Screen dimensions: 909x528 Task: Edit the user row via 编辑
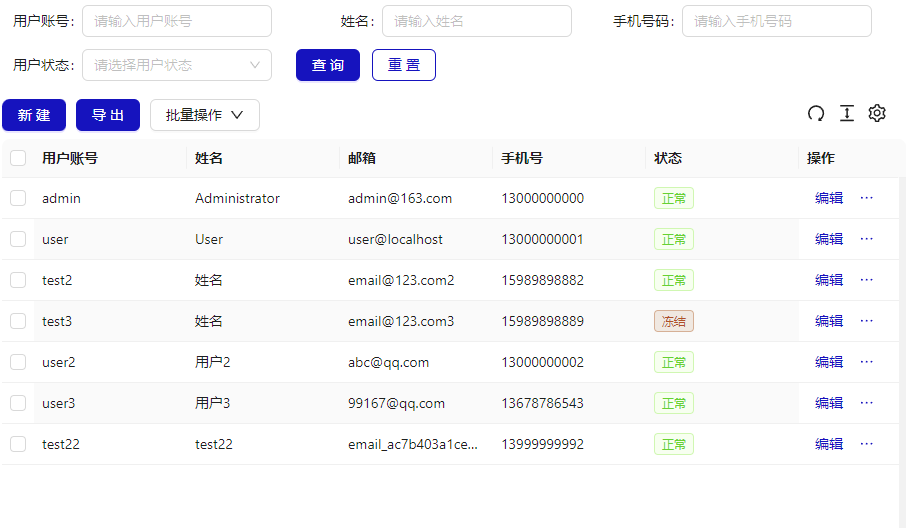tap(829, 239)
